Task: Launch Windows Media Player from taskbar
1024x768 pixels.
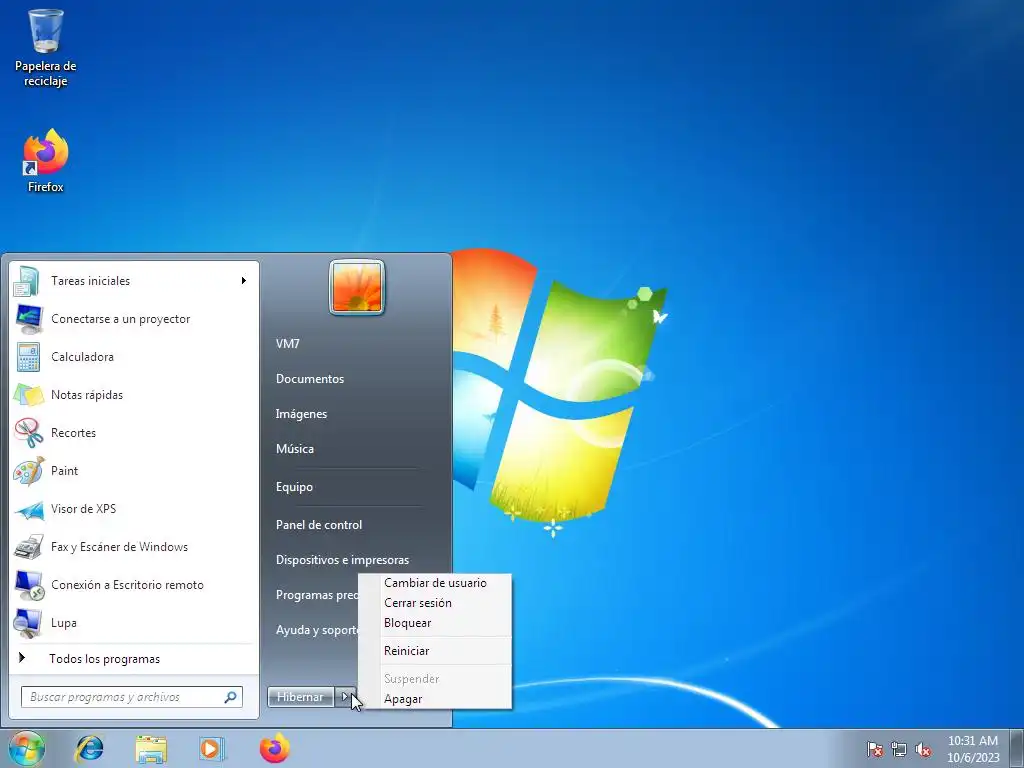Action: point(212,748)
